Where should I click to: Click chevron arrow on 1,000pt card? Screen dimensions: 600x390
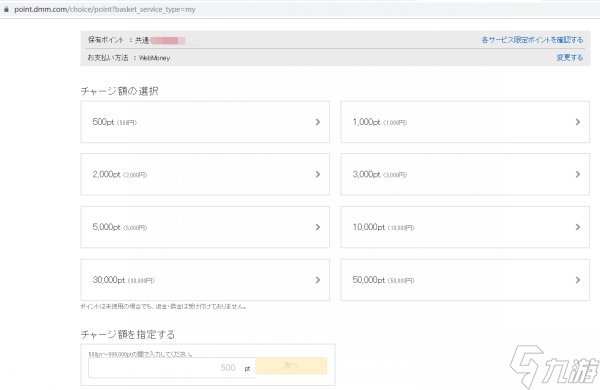pos(578,122)
